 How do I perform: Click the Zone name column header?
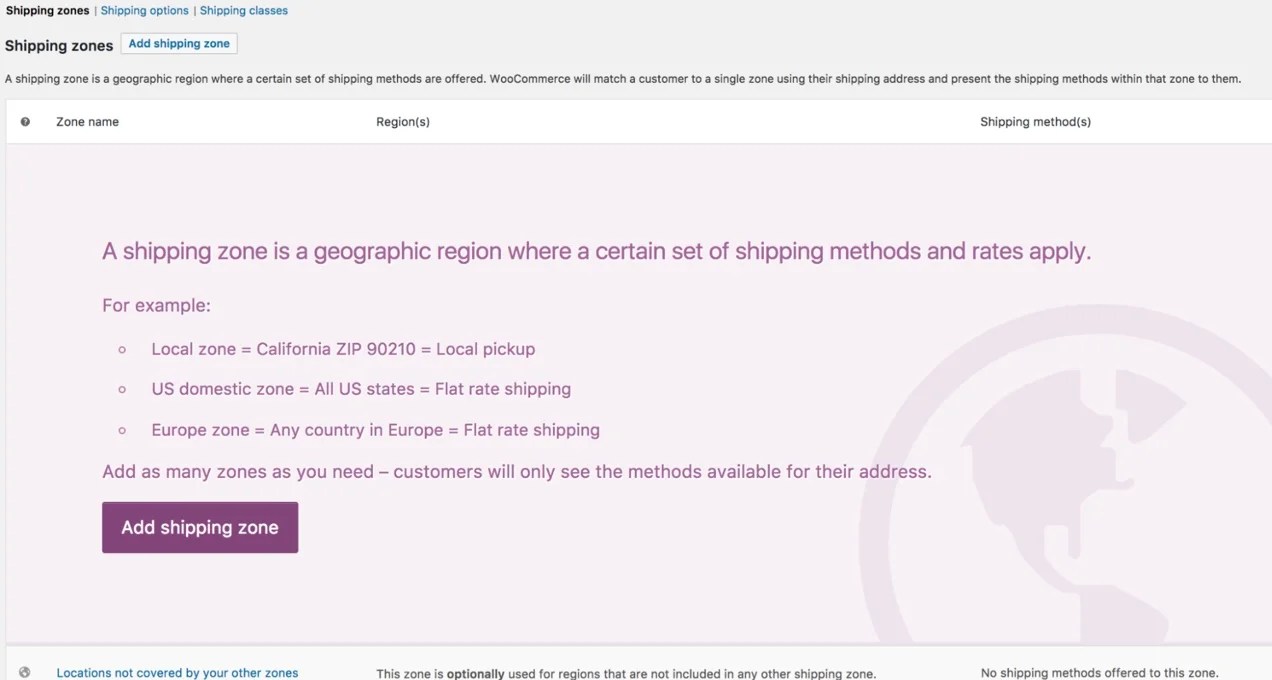tap(87, 121)
